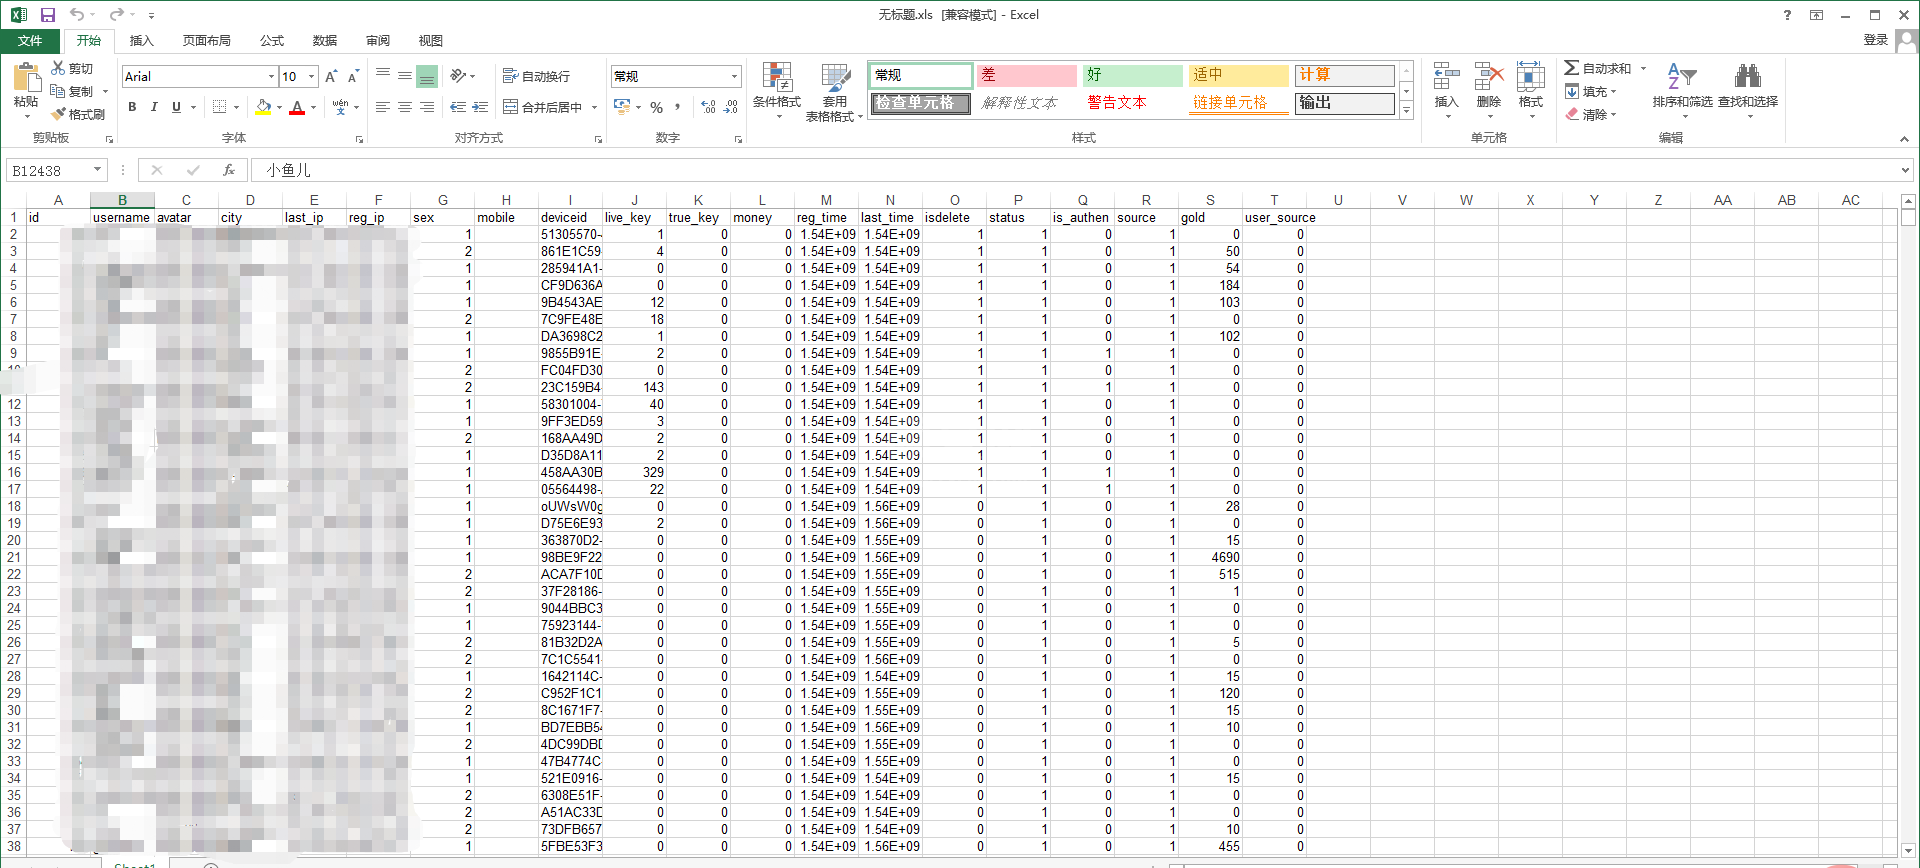
Task: Increase font size with large A icon
Action: coord(331,76)
